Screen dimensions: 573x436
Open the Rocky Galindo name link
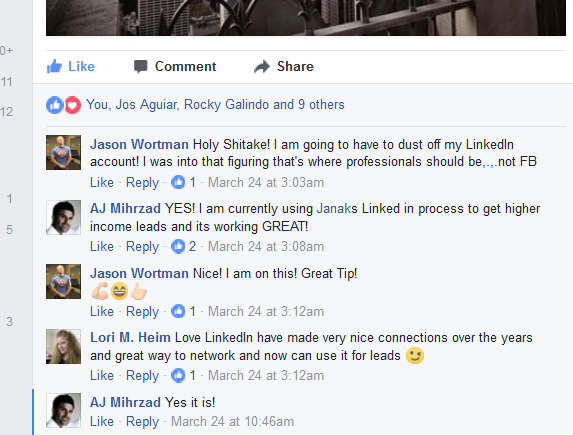pyautogui.click(x=226, y=105)
